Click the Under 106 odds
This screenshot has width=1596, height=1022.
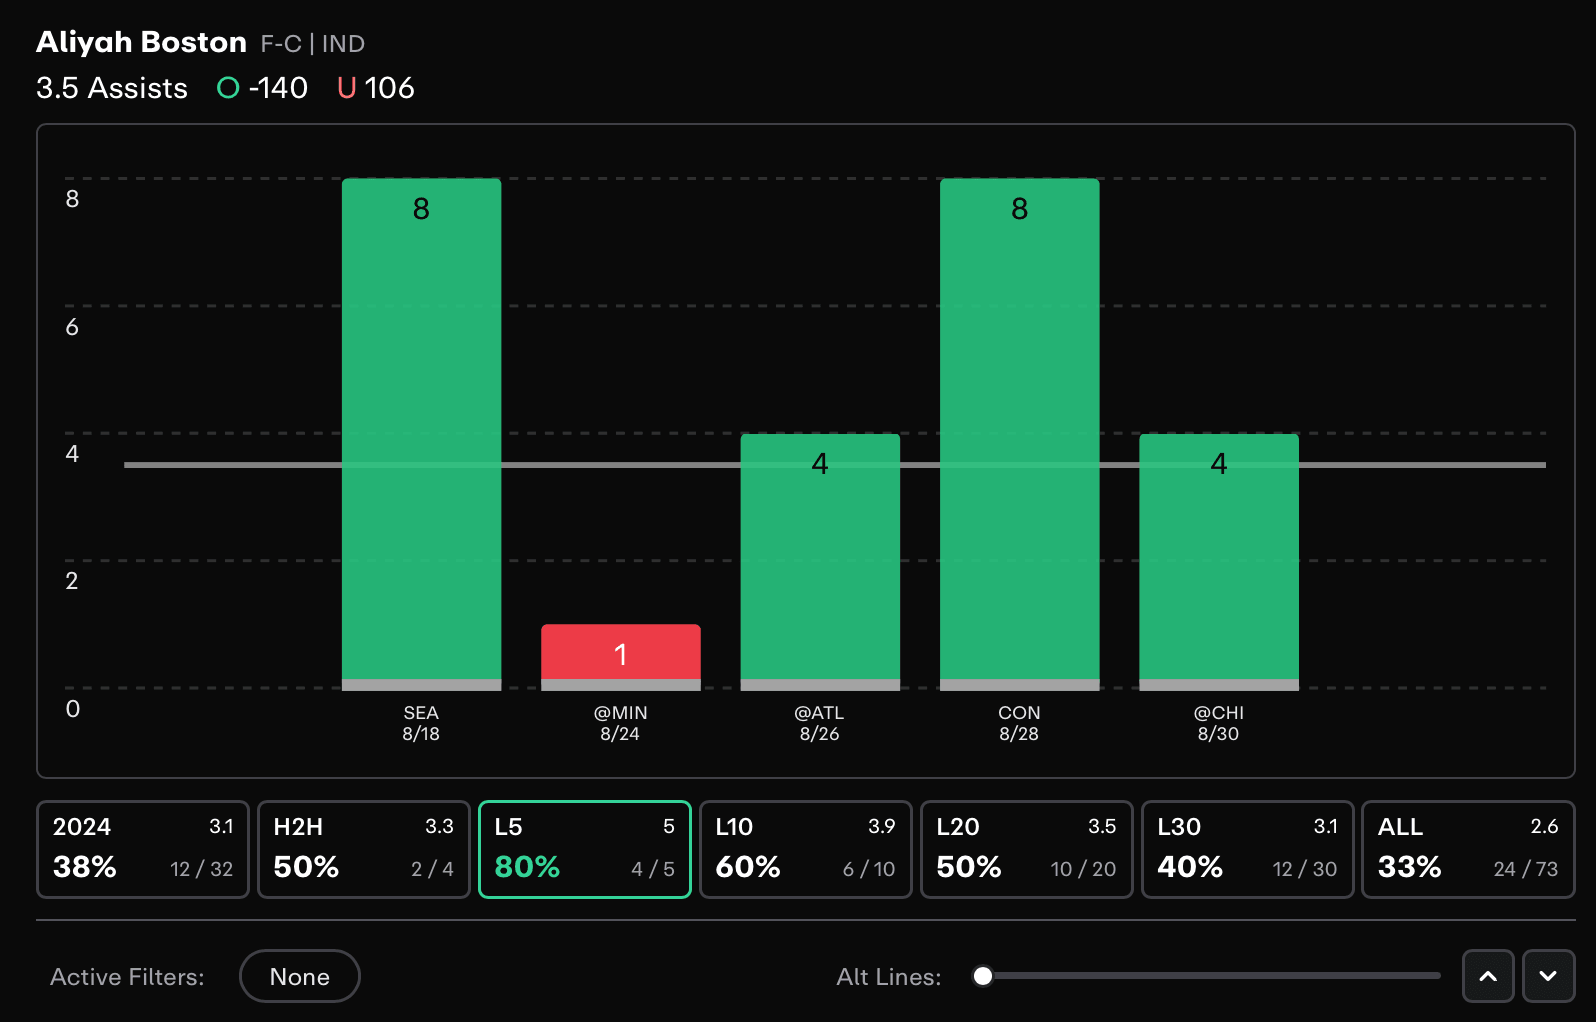pos(376,88)
